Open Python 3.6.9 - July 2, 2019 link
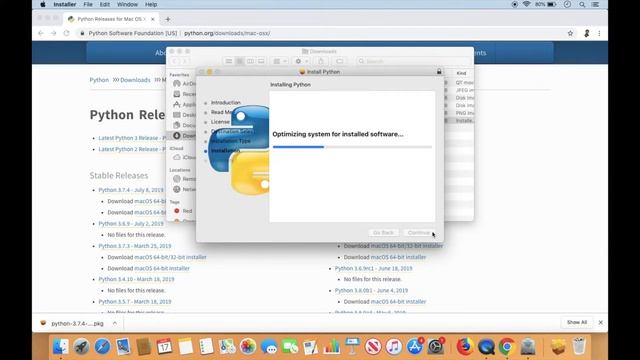The height and width of the screenshot is (360, 640). click(x=131, y=224)
